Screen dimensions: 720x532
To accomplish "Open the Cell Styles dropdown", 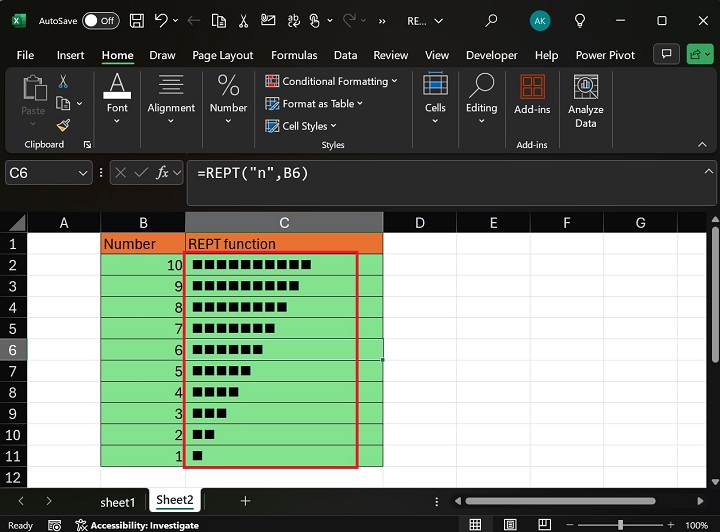I will click(x=302, y=126).
